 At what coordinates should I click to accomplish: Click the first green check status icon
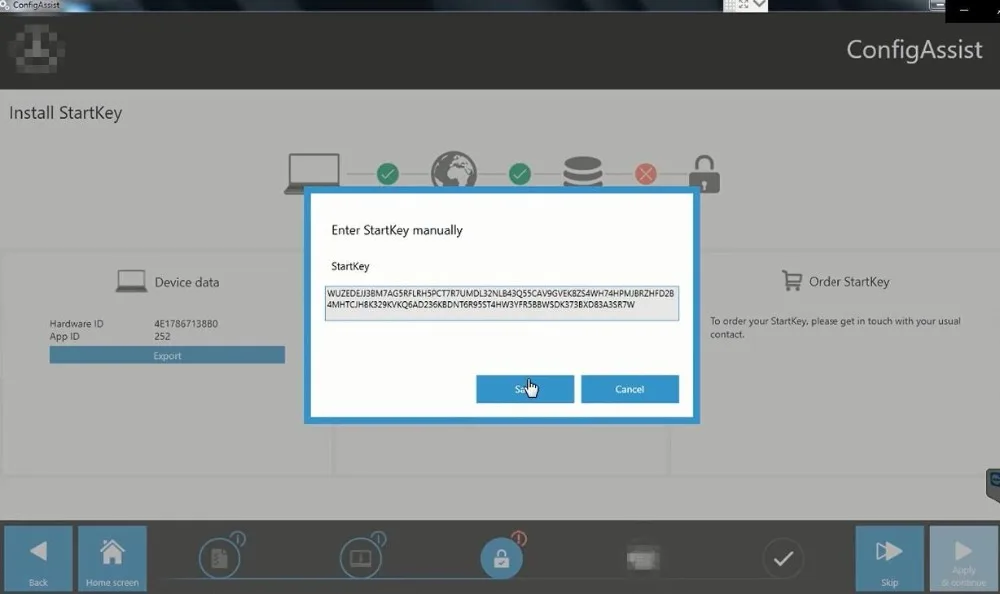pos(387,174)
